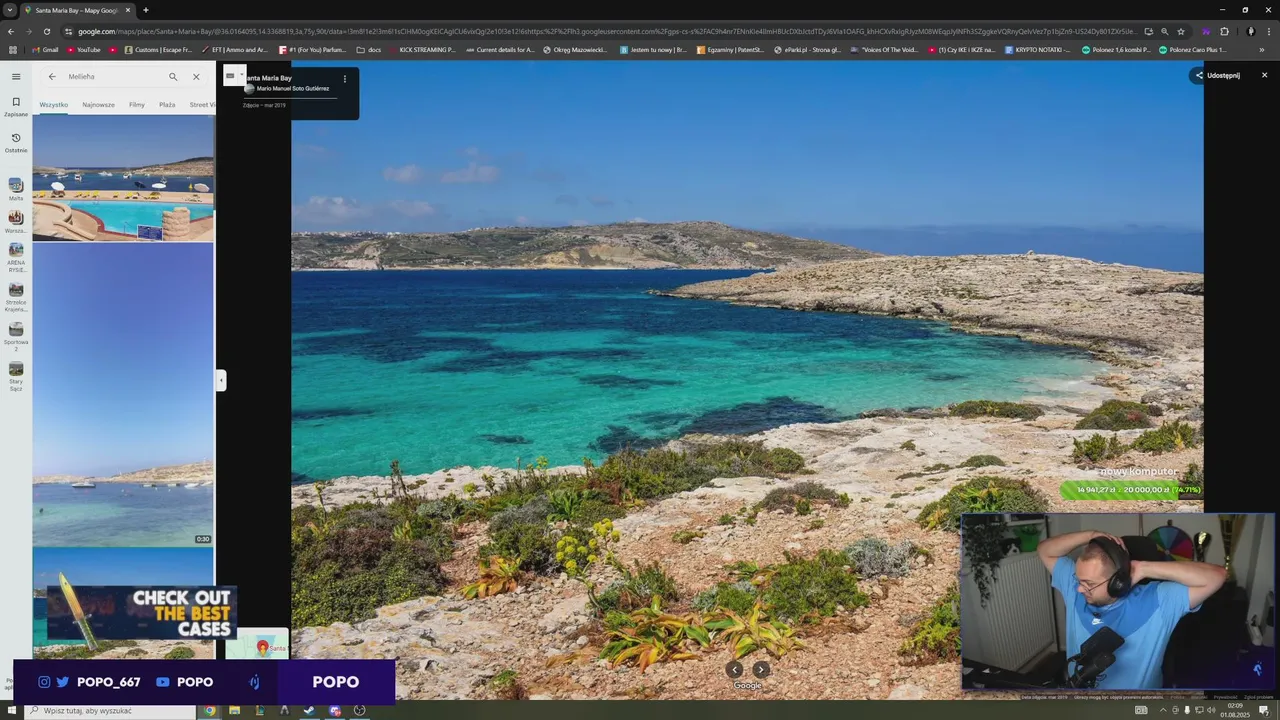
Task: Select the Street View photo tab
Action: (x=202, y=104)
